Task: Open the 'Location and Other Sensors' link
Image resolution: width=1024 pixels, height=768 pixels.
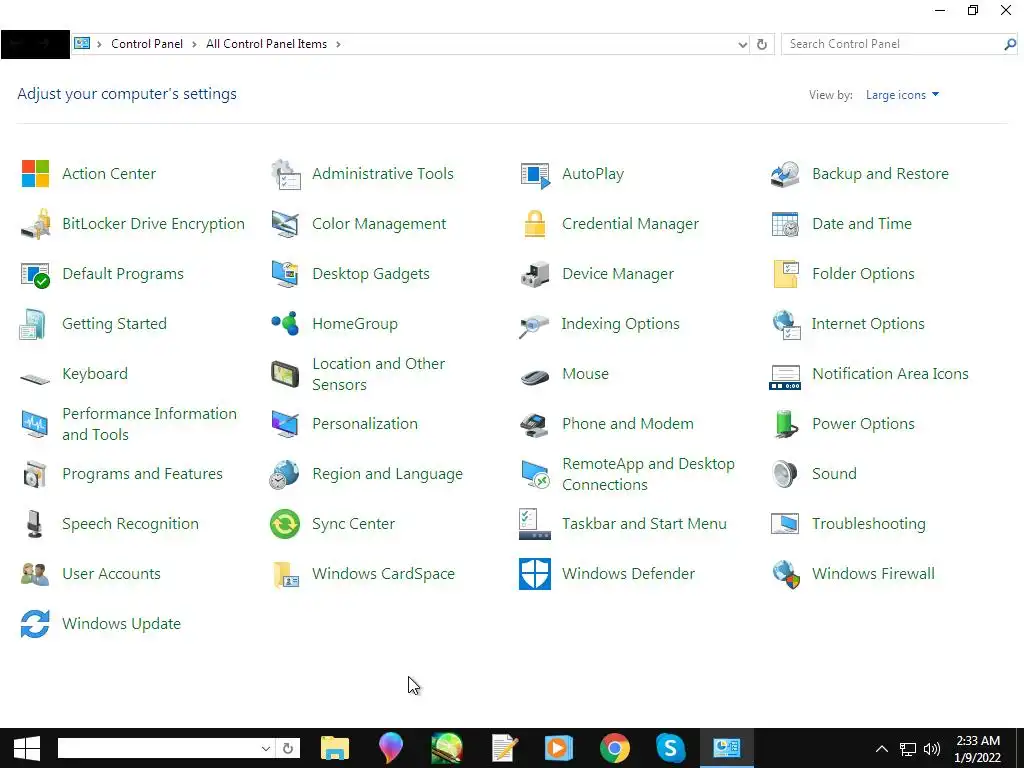Action: [378, 374]
